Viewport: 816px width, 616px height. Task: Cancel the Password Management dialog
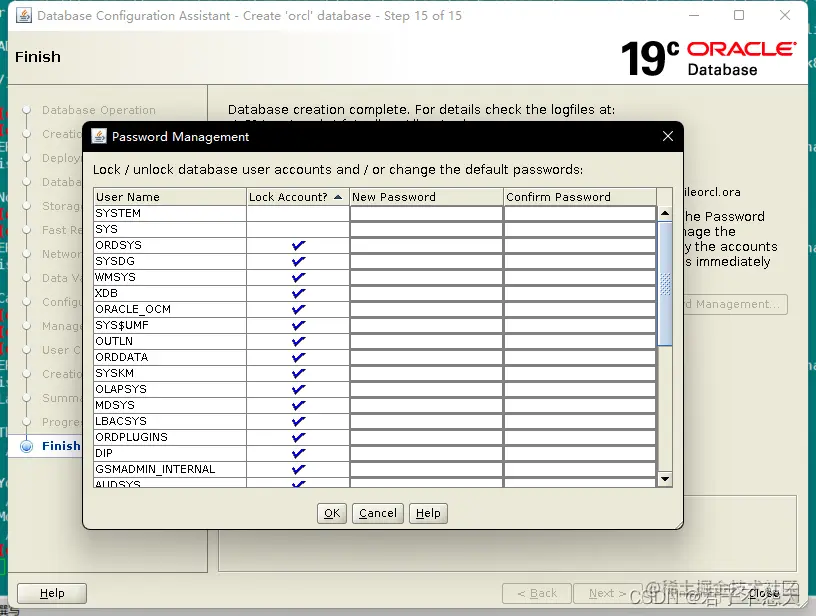pos(378,514)
